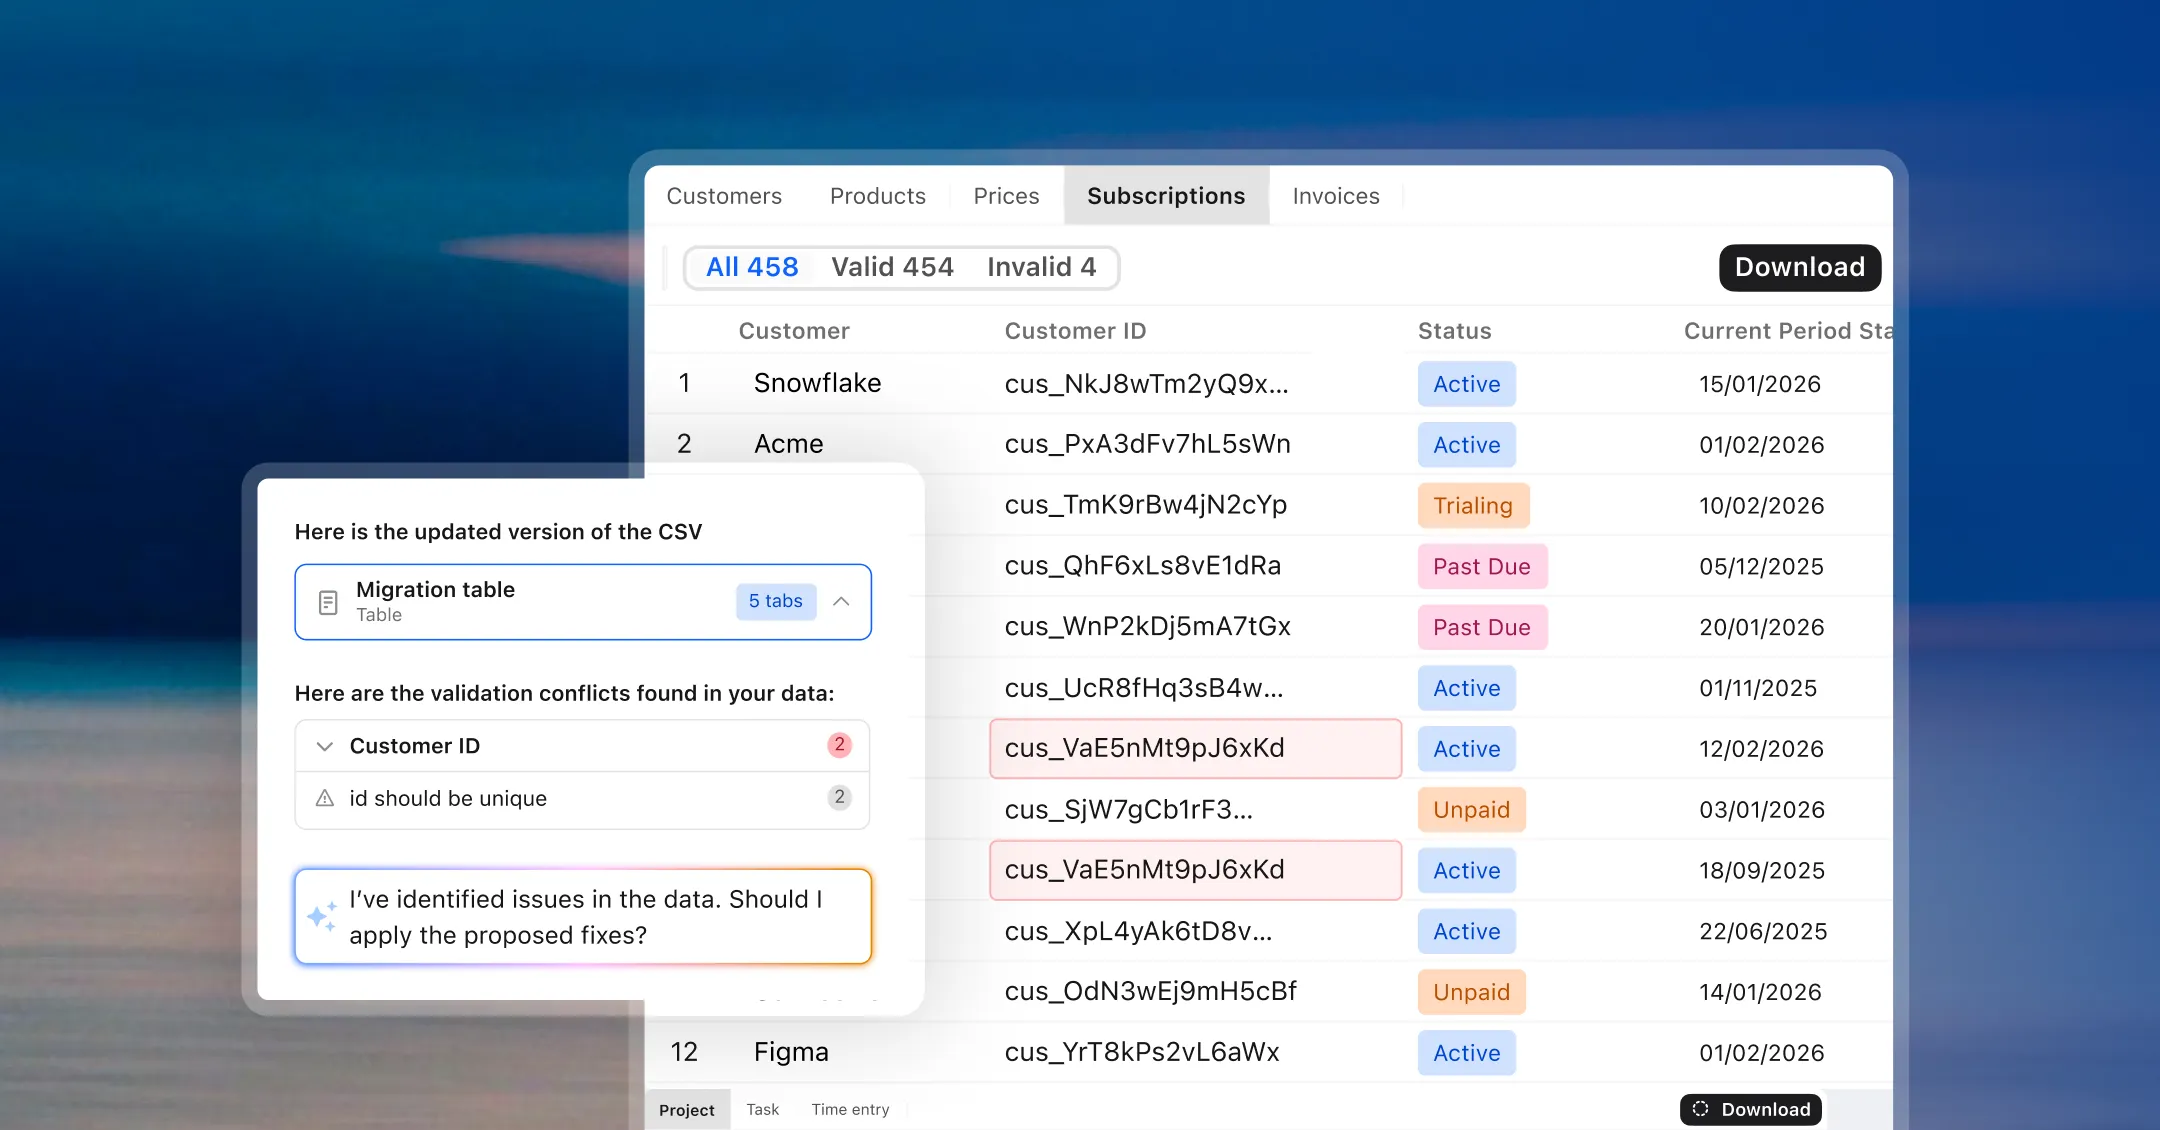
Task: Switch to the Customers tab
Action: pyautogui.click(x=724, y=196)
